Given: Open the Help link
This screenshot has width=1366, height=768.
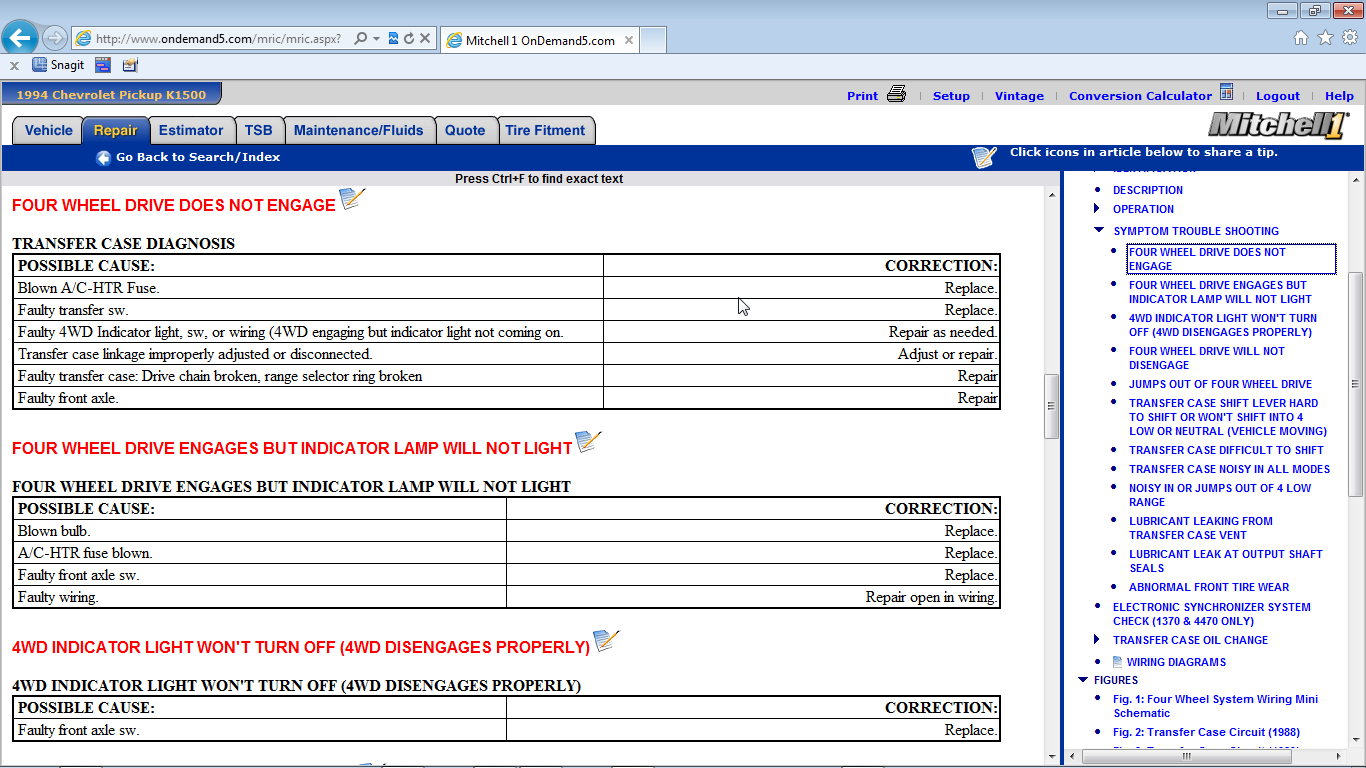Looking at the screenshot, I should coord(1339,96).
